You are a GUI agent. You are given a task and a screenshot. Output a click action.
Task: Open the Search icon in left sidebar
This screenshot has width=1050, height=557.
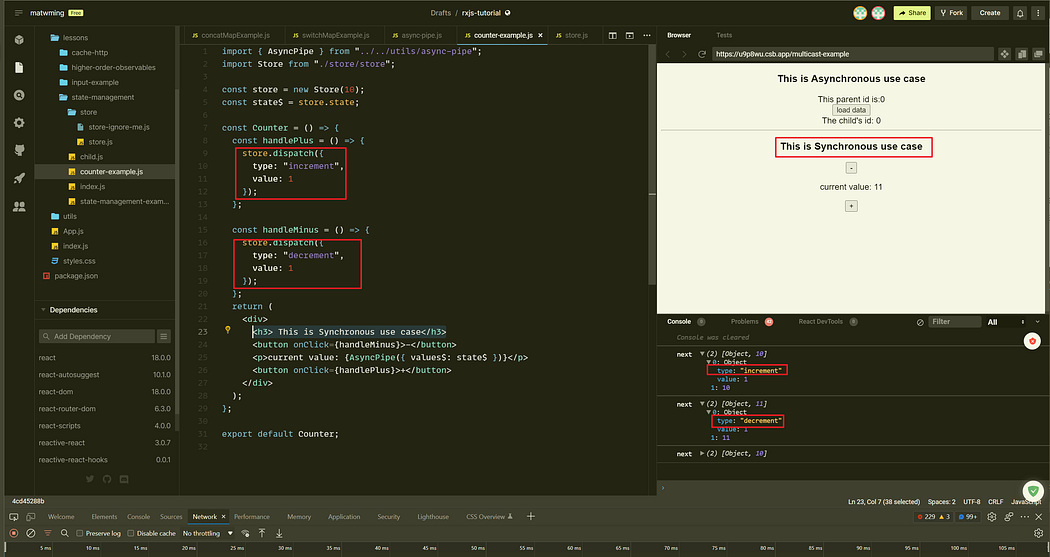[19, 95]
